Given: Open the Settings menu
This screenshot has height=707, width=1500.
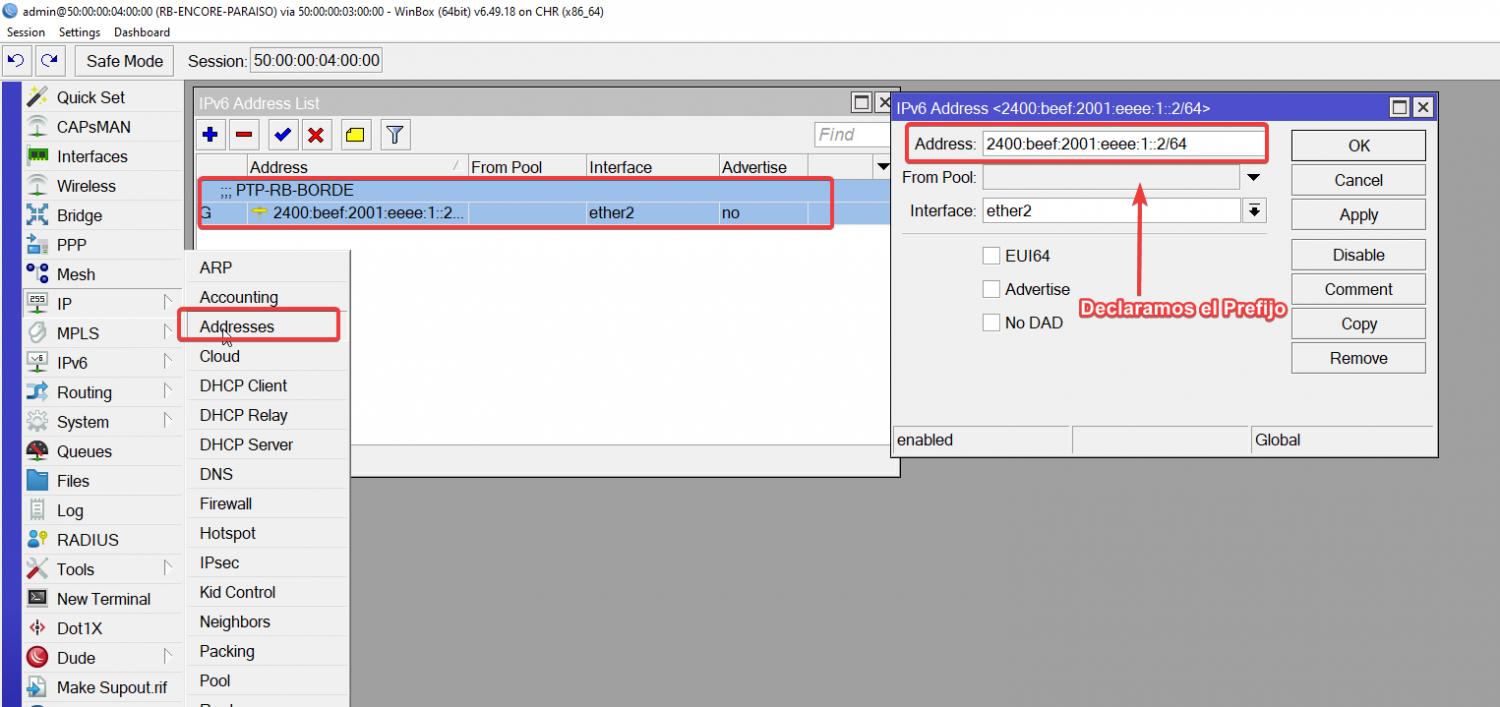Looking at the screenshot, I should coord(79,32).
